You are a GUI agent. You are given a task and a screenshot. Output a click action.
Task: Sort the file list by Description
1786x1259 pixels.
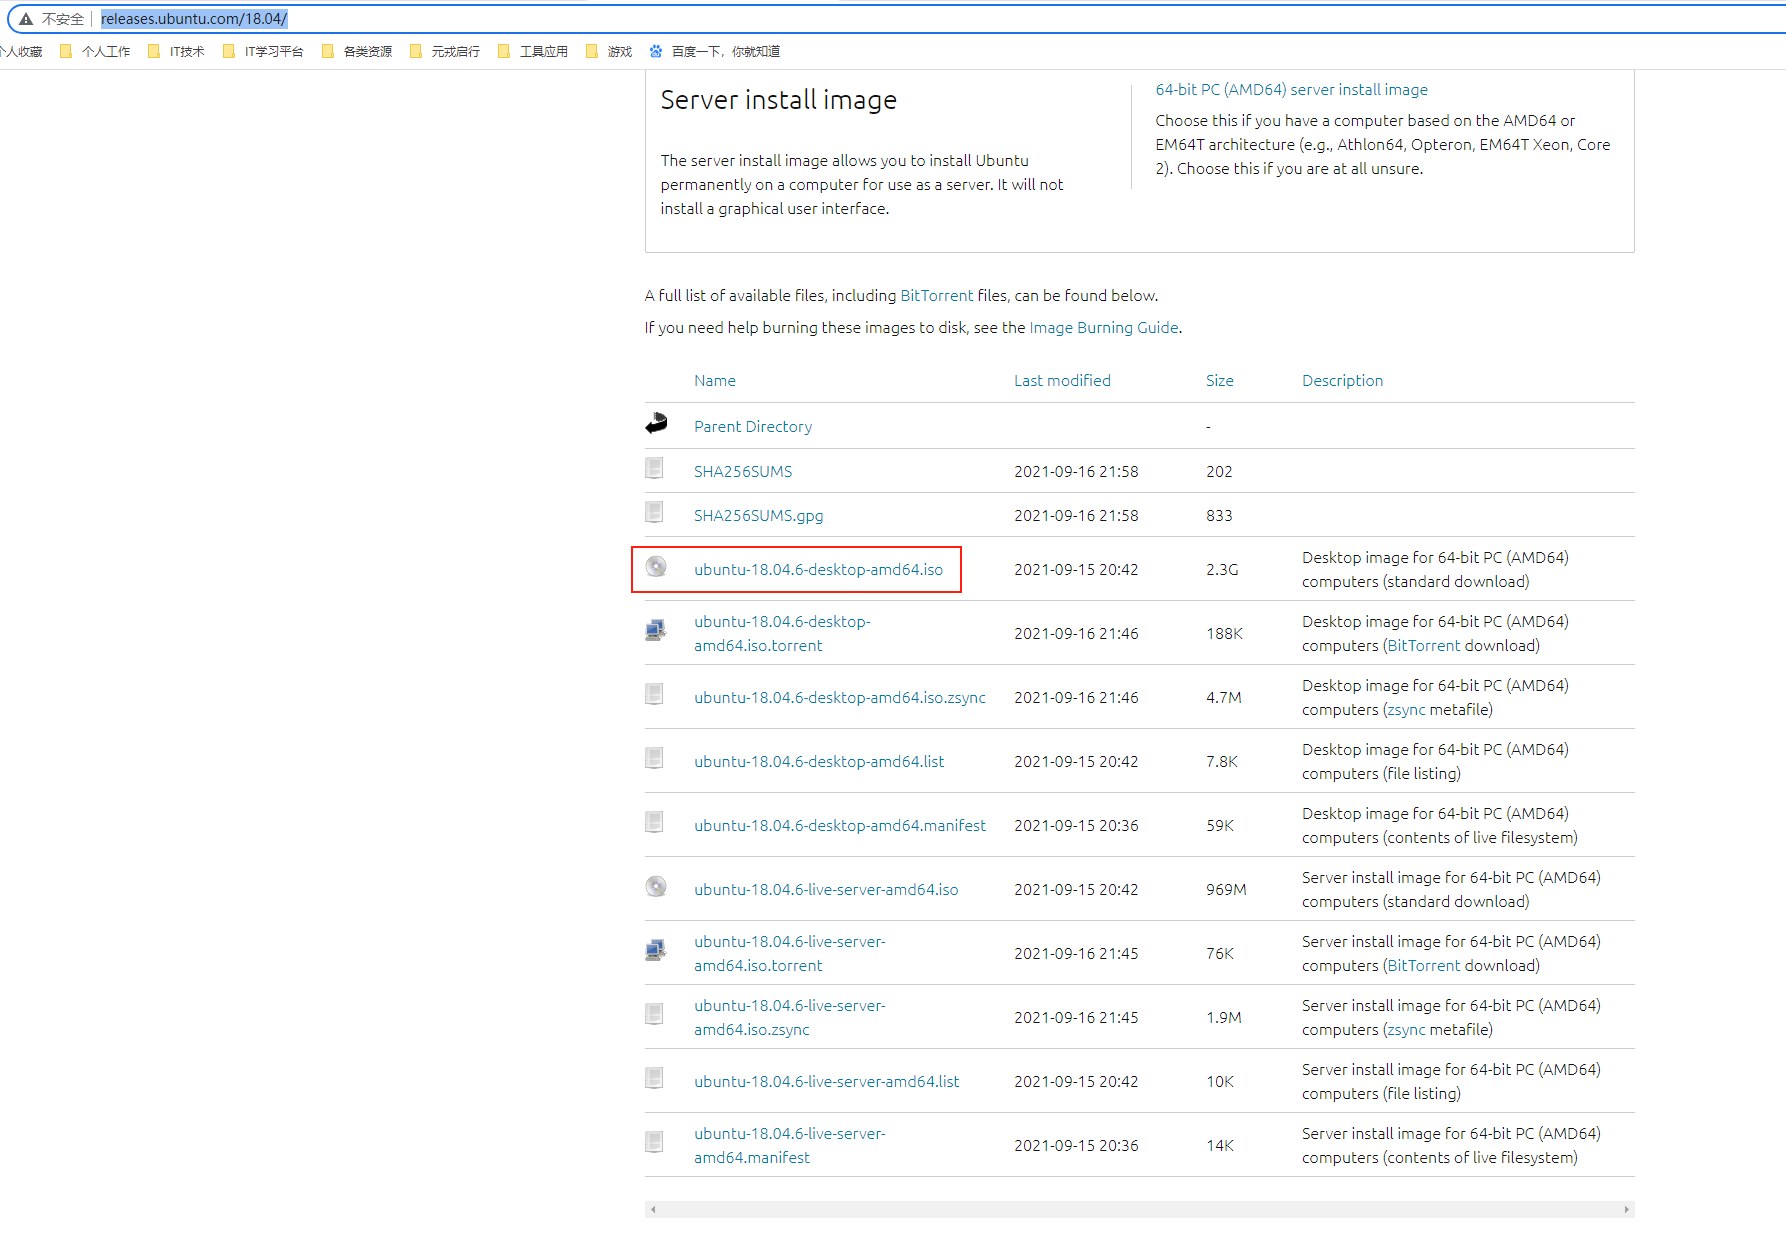pos(1342,381)
